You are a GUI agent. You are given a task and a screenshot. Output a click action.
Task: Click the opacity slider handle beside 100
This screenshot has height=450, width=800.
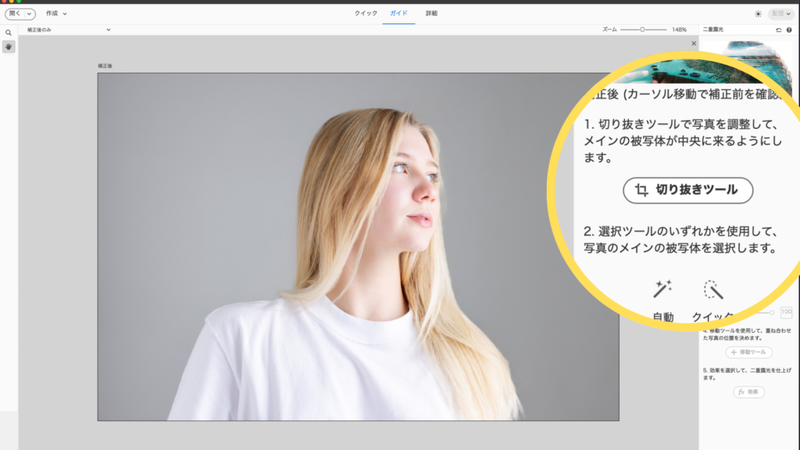[772, 312]
